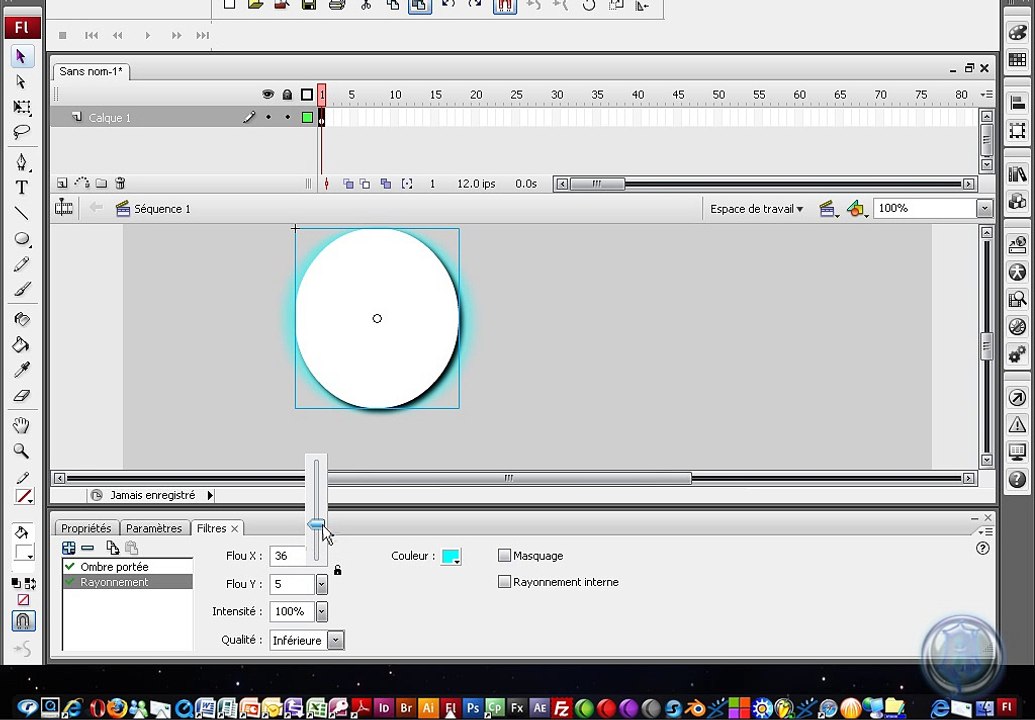Pick the Lasso tool
This screenshot has height=720, width=1035.
pyautogui.click(x=21, y=132)
